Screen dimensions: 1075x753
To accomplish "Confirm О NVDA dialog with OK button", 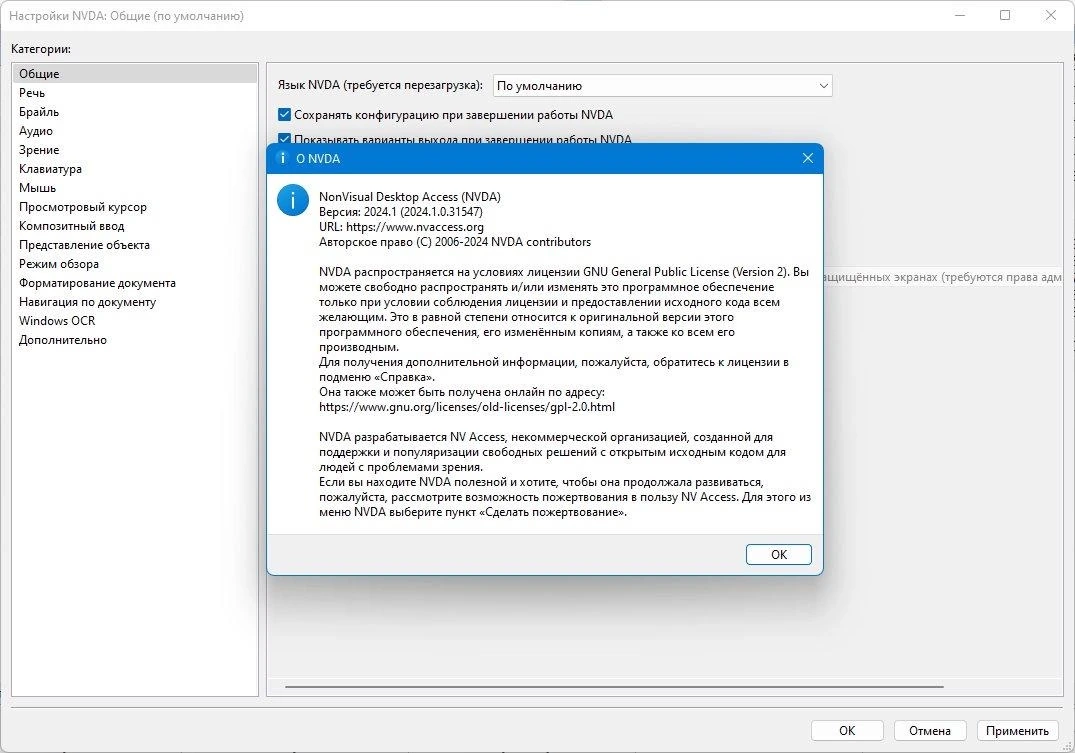I will click(x=778, y=554).
